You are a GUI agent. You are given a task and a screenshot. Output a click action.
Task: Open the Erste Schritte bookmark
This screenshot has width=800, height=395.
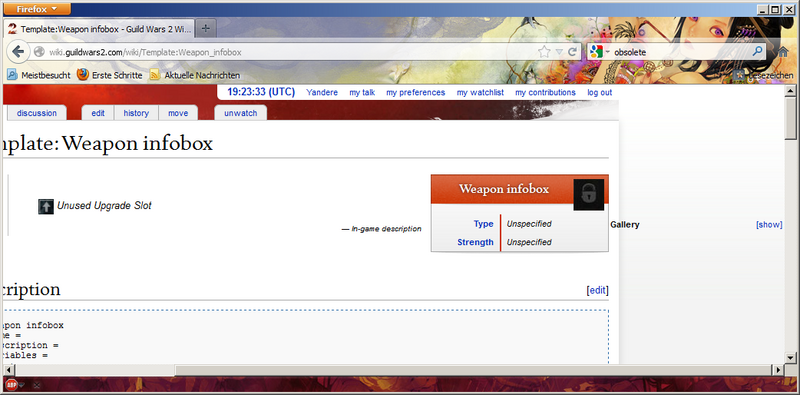110,76
